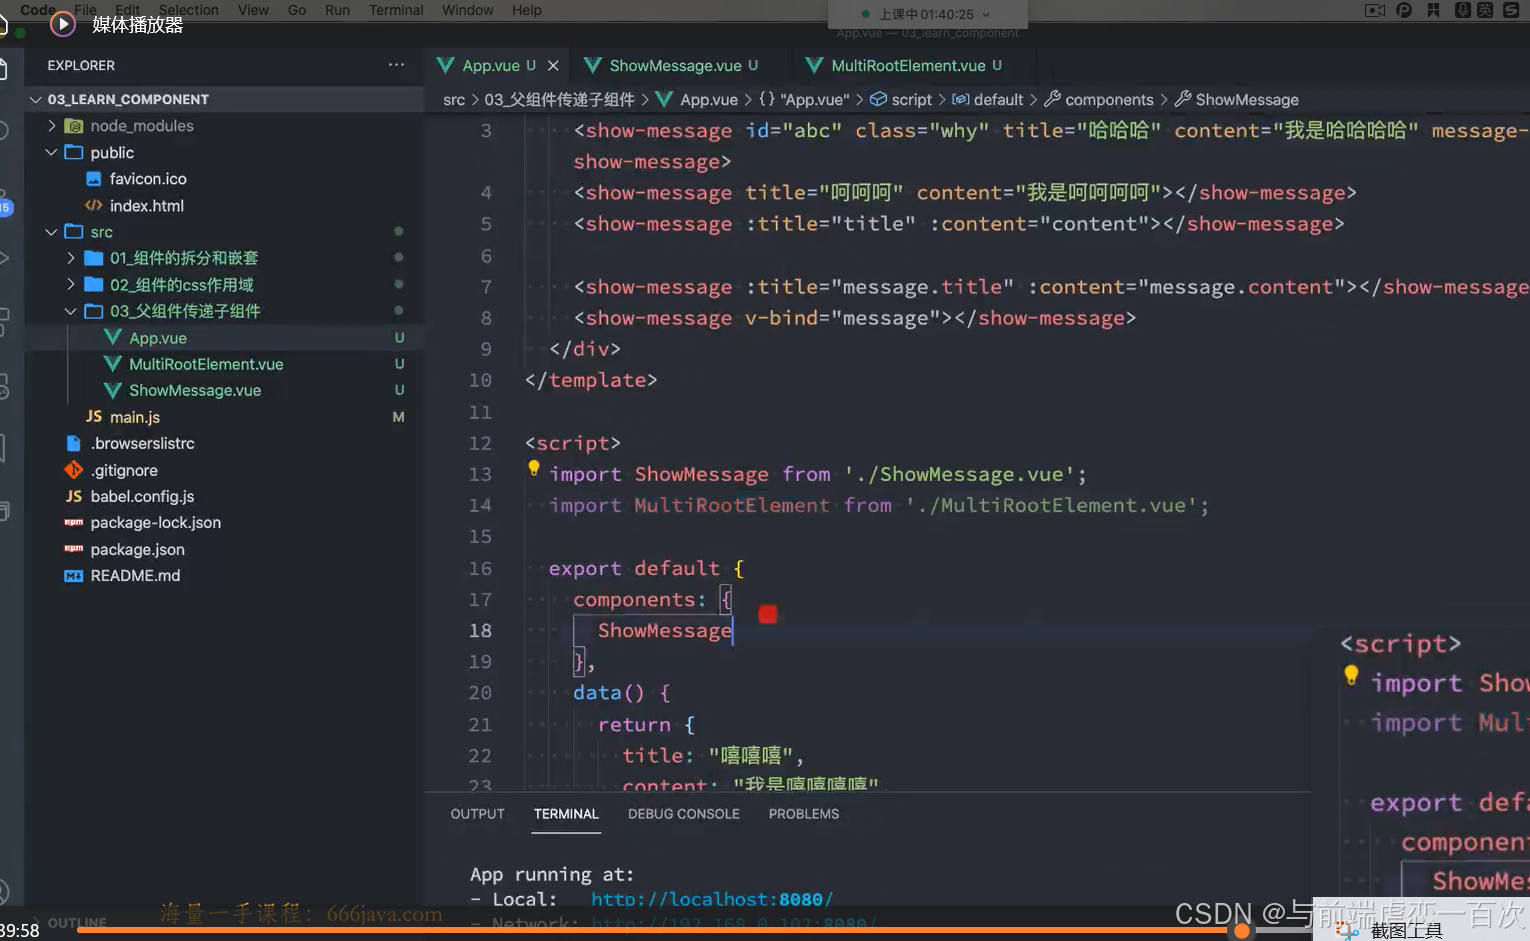Image resolution: width=1530 pixels, height=941 pixels.
Task: Click the src breadcrumb segment
Action: tap(454, 99)
